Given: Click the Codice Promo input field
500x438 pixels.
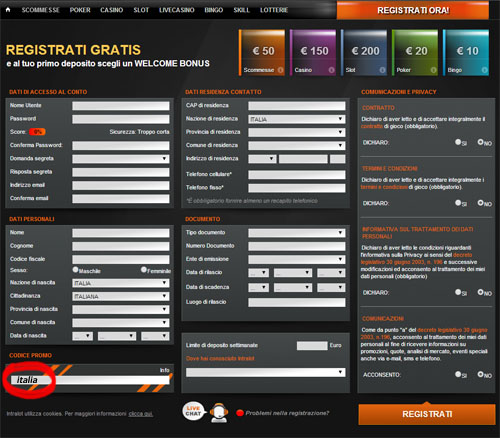Looking at the screenshot, I should 90,380.
